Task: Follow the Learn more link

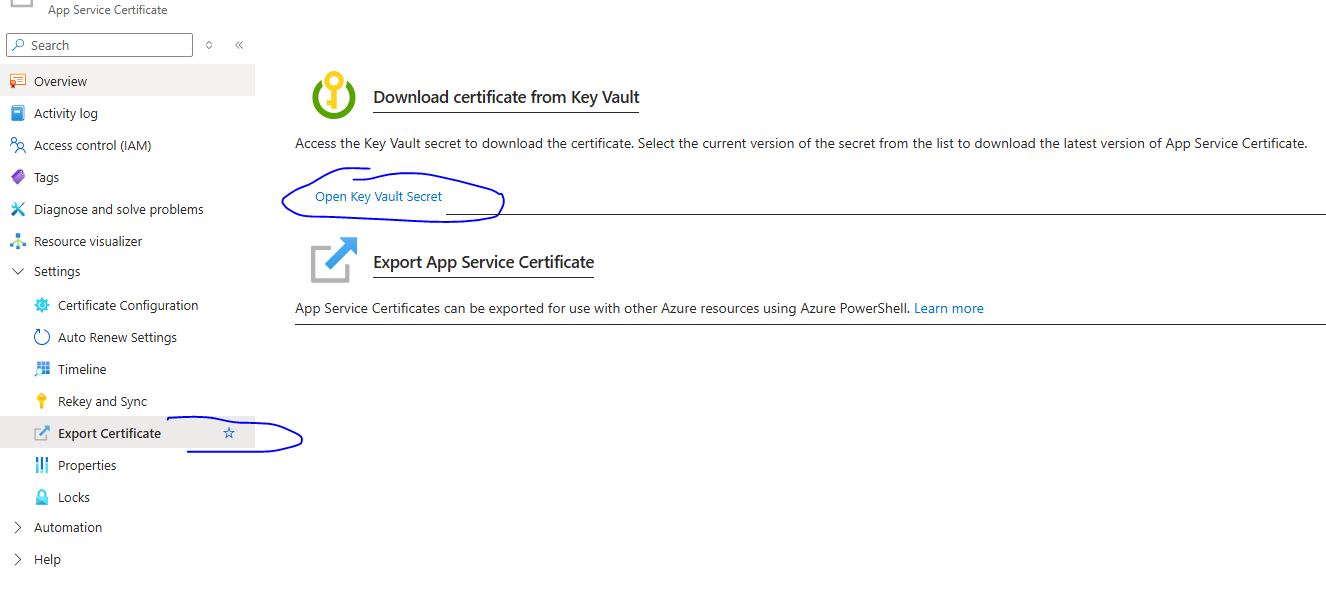Action: click(x=949, y=308)
